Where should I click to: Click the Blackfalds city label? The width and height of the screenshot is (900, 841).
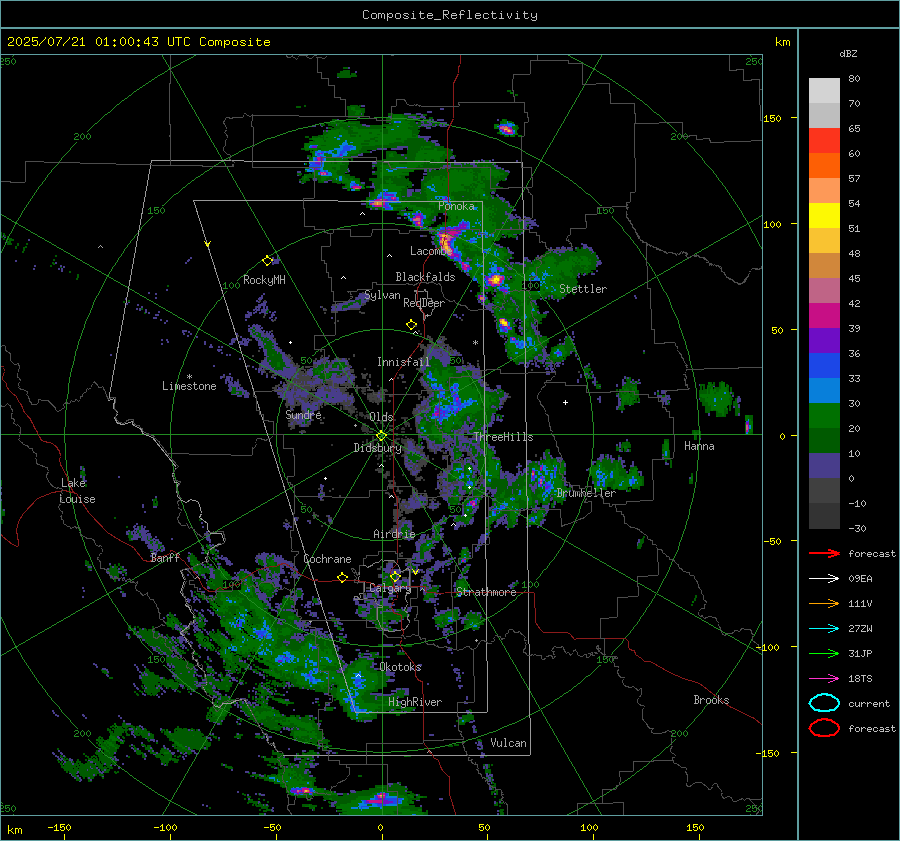(425, 277)
